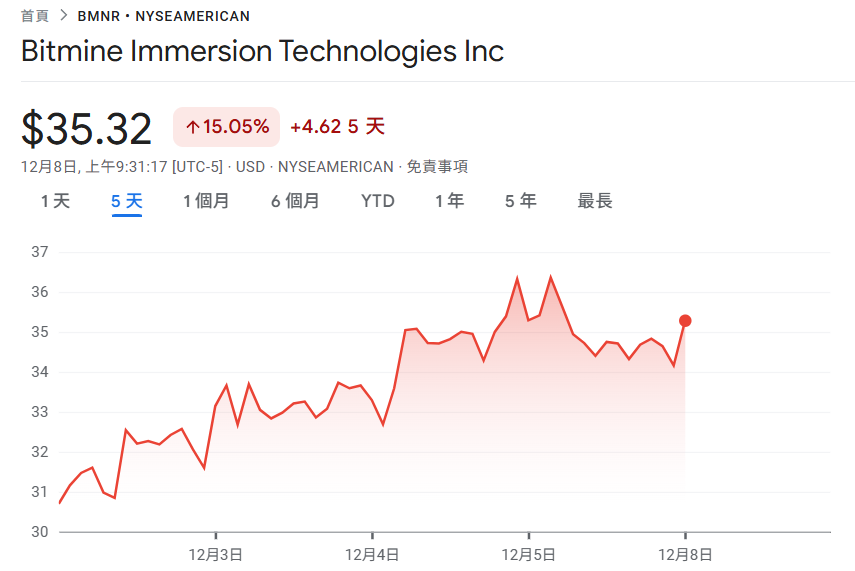
Task: Click the 12月5日 date axis label
Action: point(528,553)
